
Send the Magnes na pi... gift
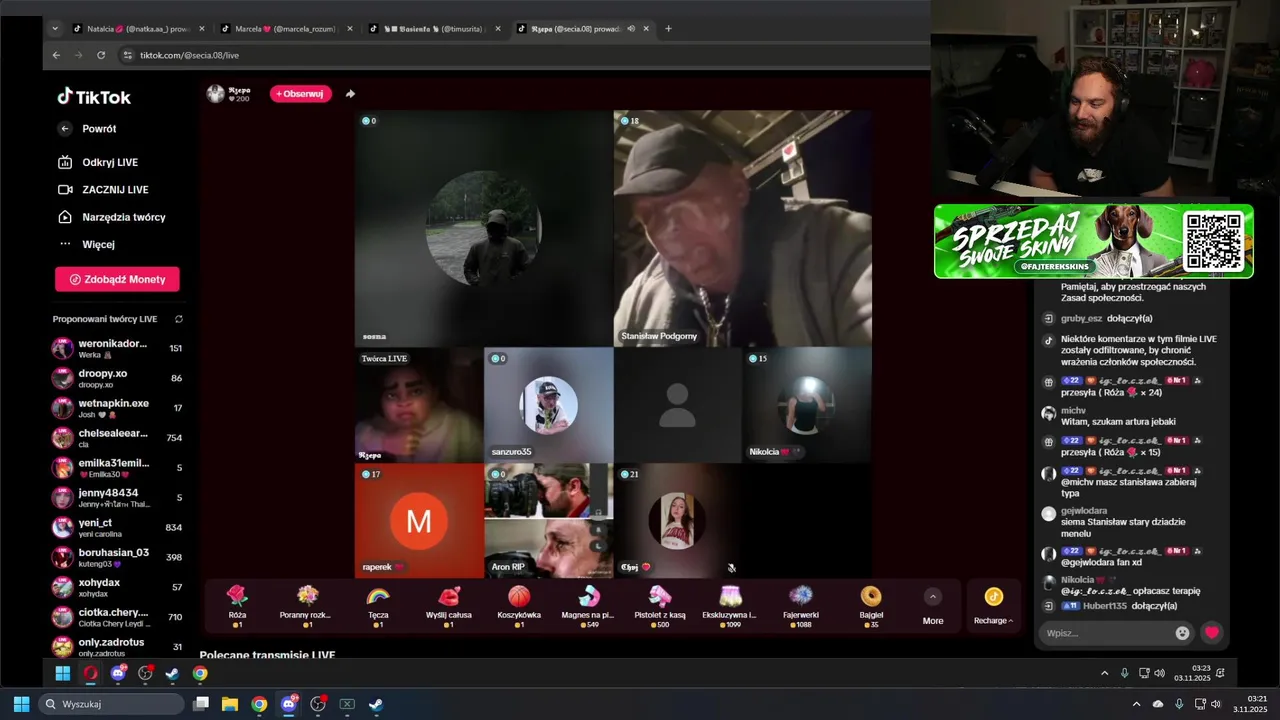(589, 605)
